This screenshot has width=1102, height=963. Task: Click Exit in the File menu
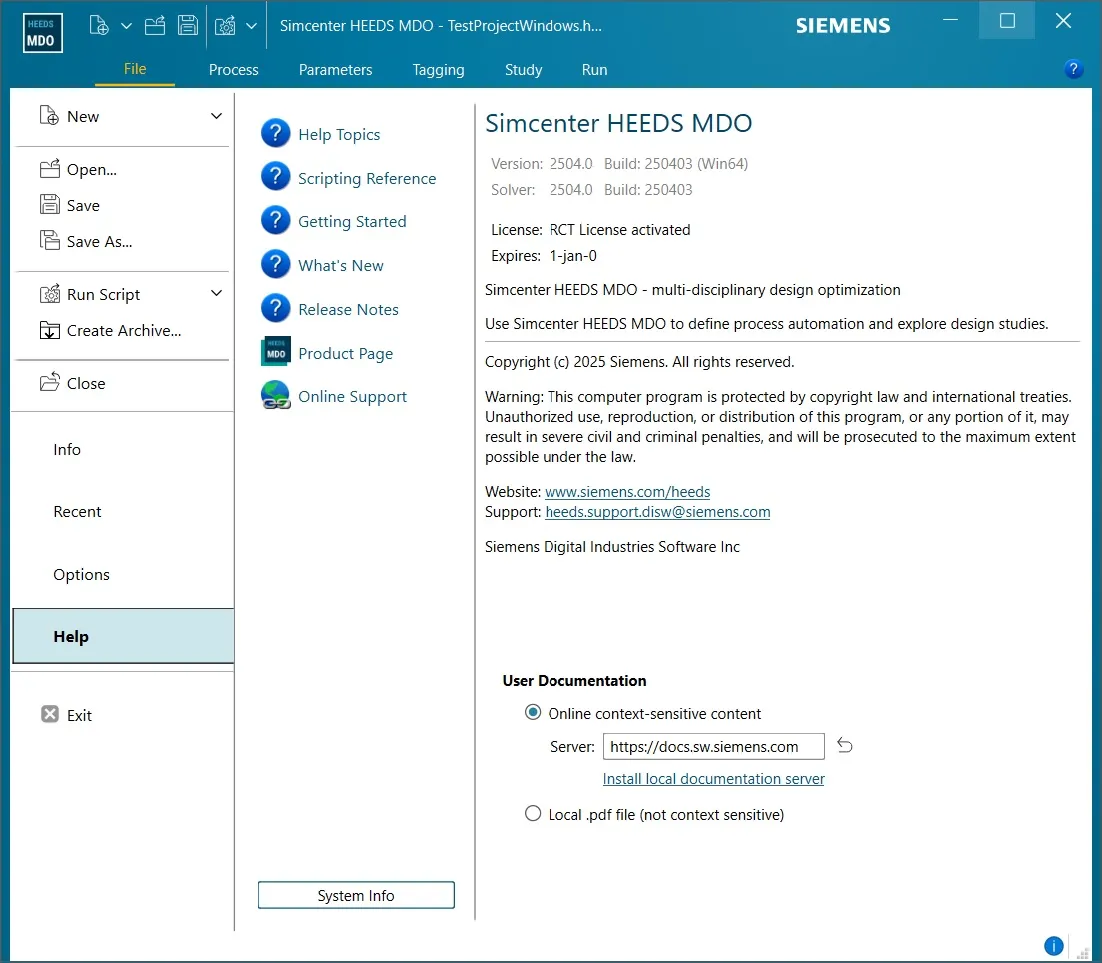coord(79,715)
